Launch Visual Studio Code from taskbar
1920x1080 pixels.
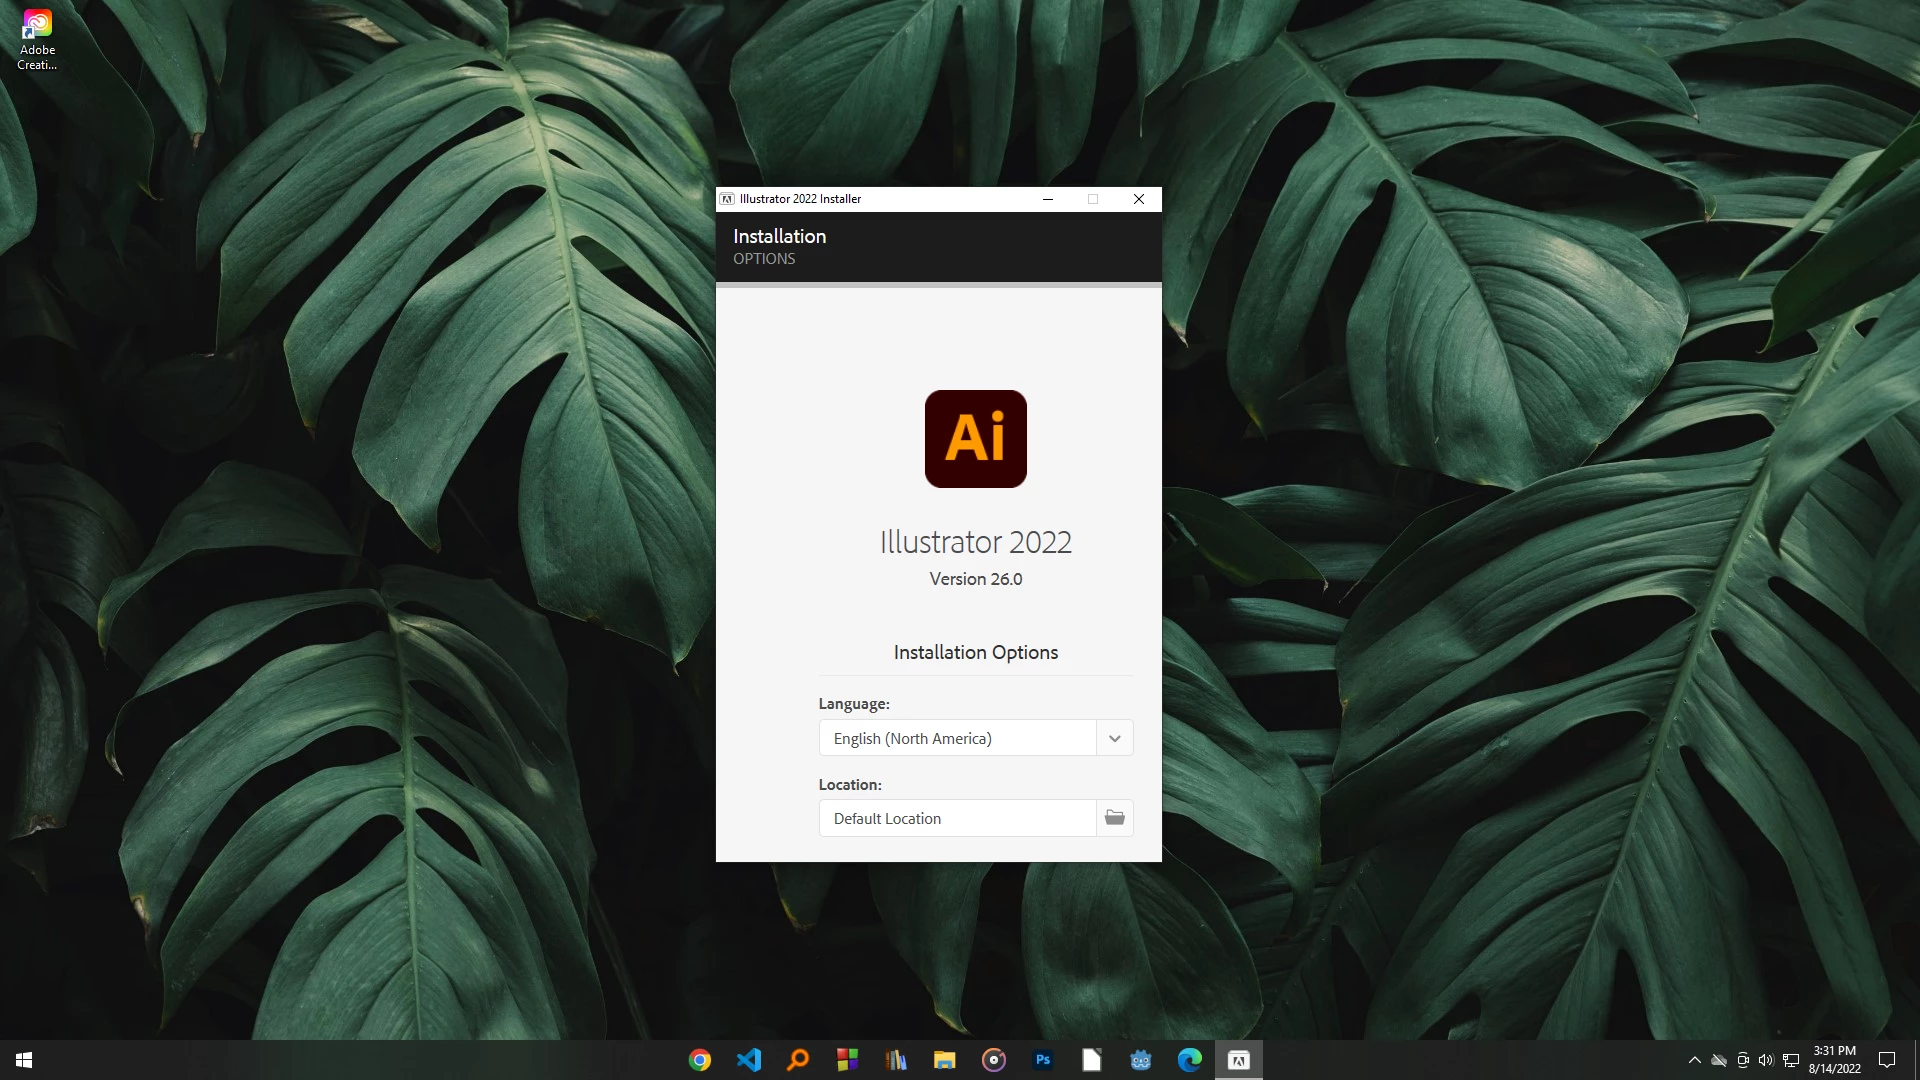(749, 1060)
